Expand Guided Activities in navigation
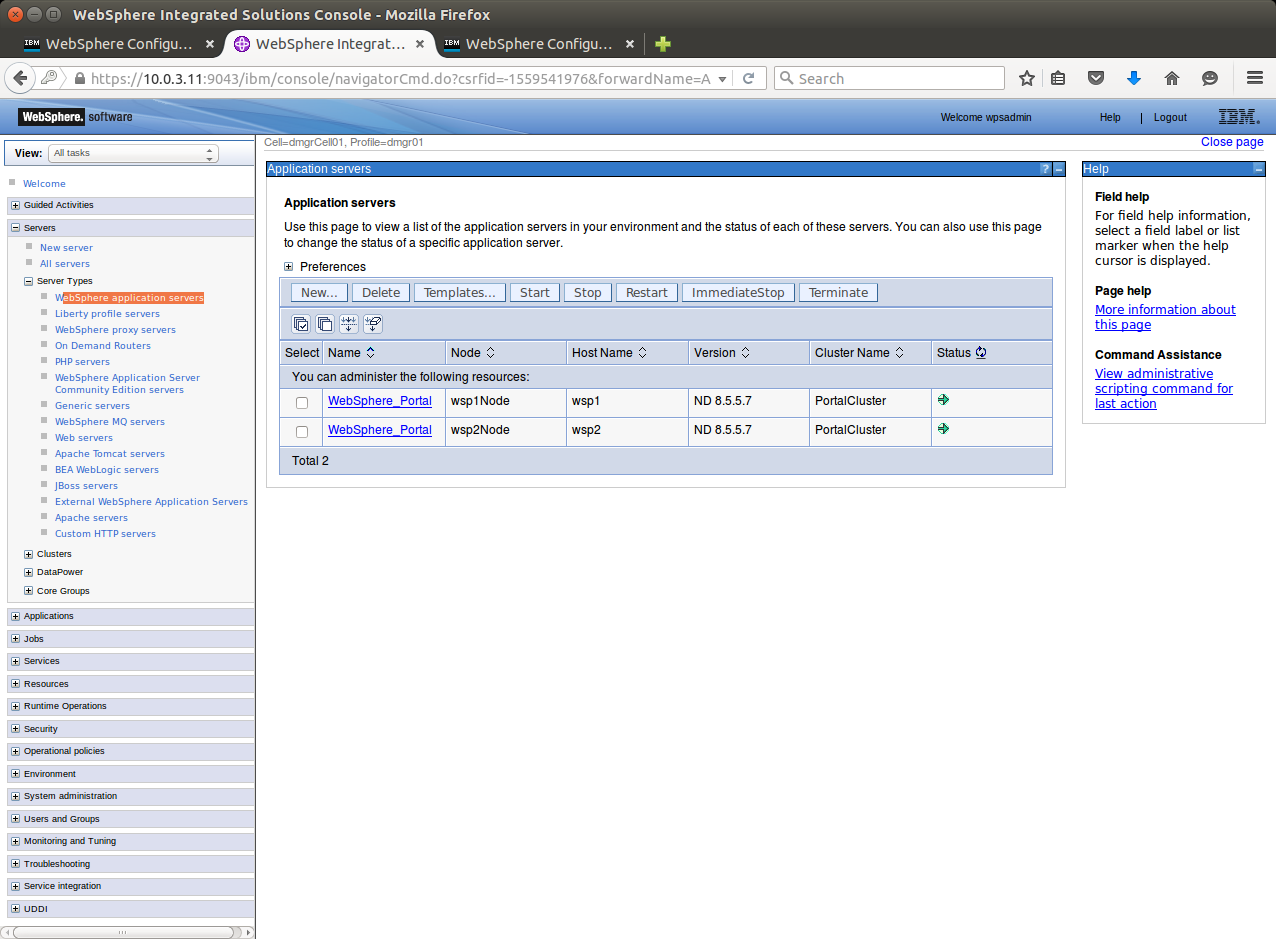1276x939 pixels. click(x=15, y=205)
